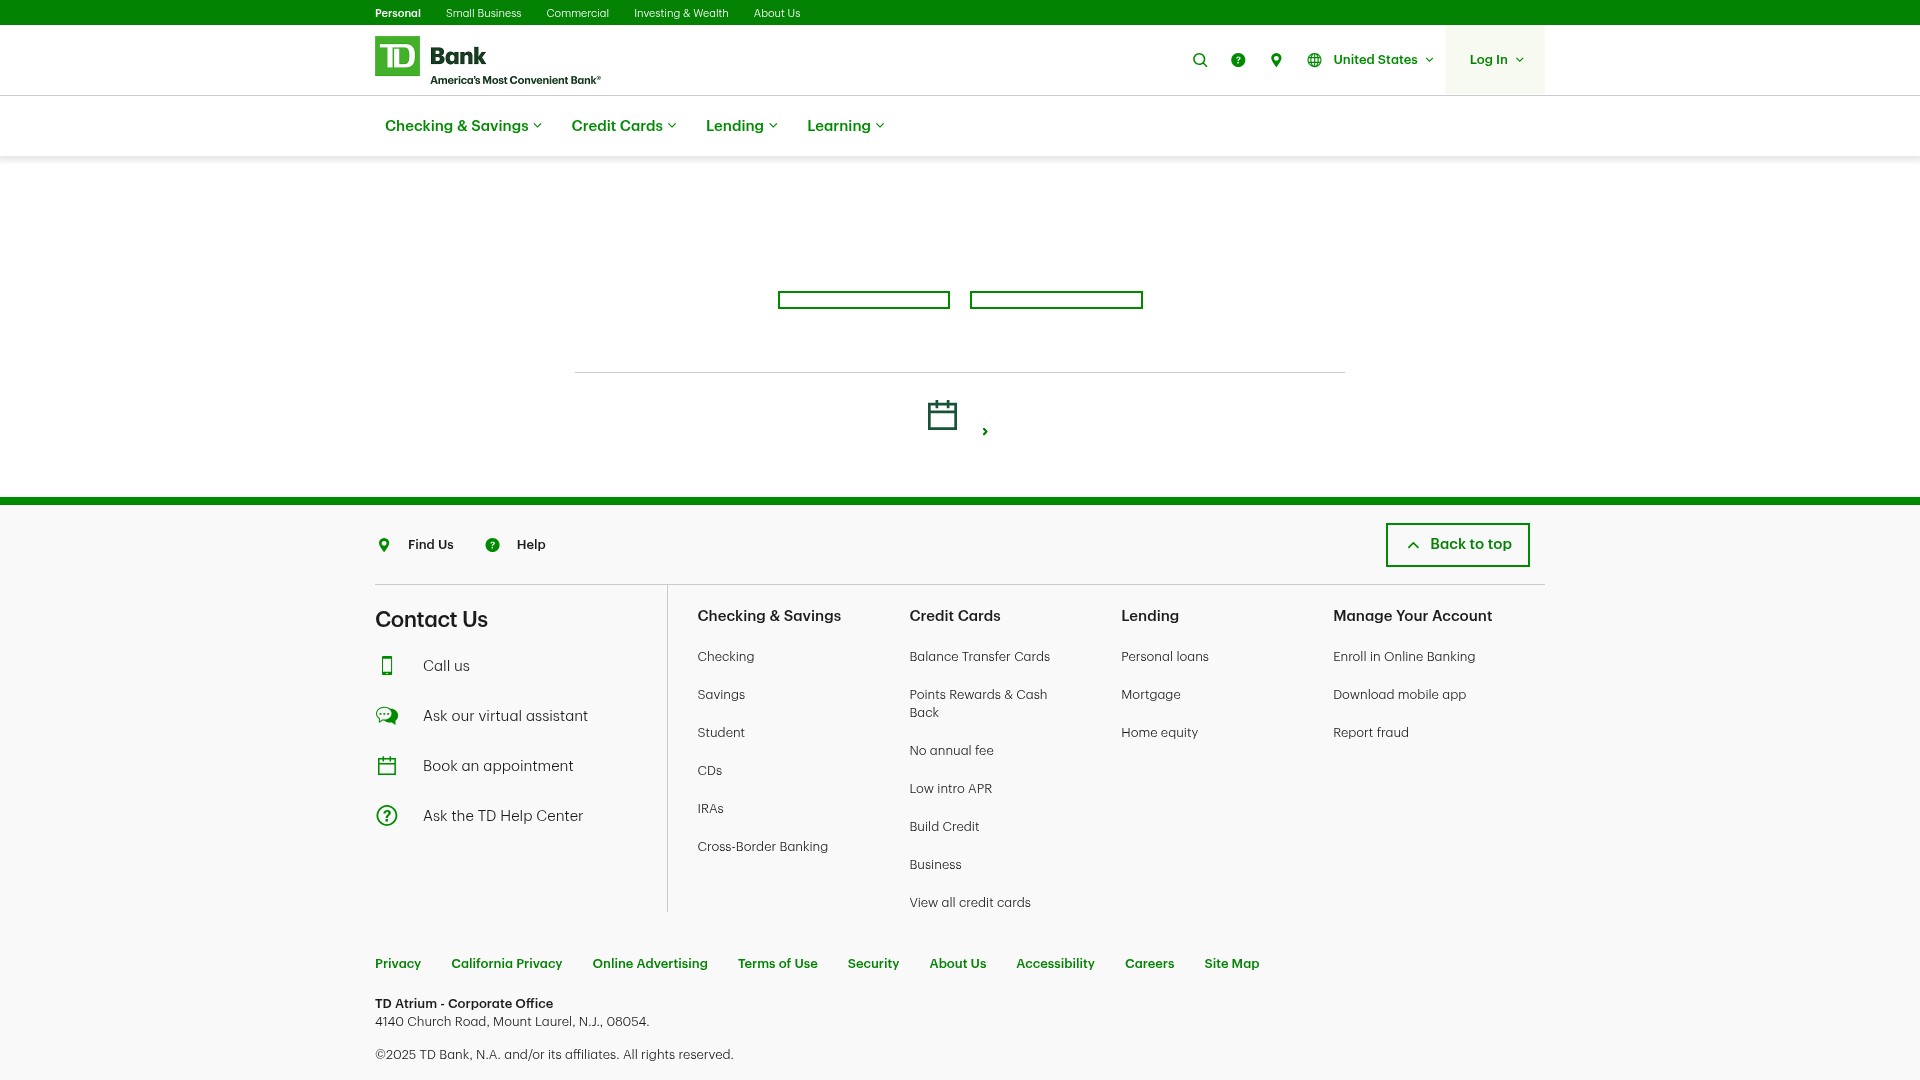Expand the Learning nav dropdown
Viewport: 1920px width, 1080px height.
click(846, 126)
